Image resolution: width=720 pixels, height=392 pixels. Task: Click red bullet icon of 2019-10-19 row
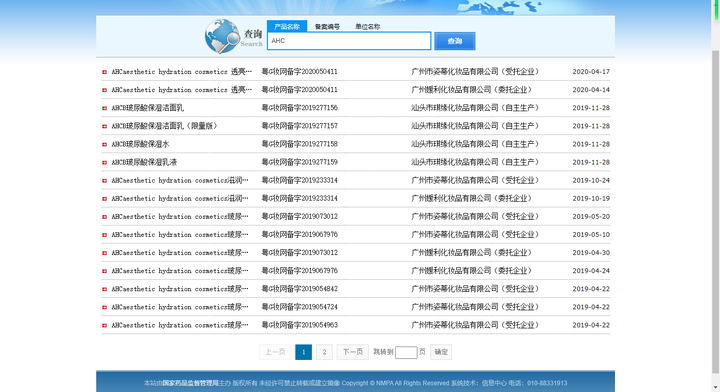click(x=104, y=199)
